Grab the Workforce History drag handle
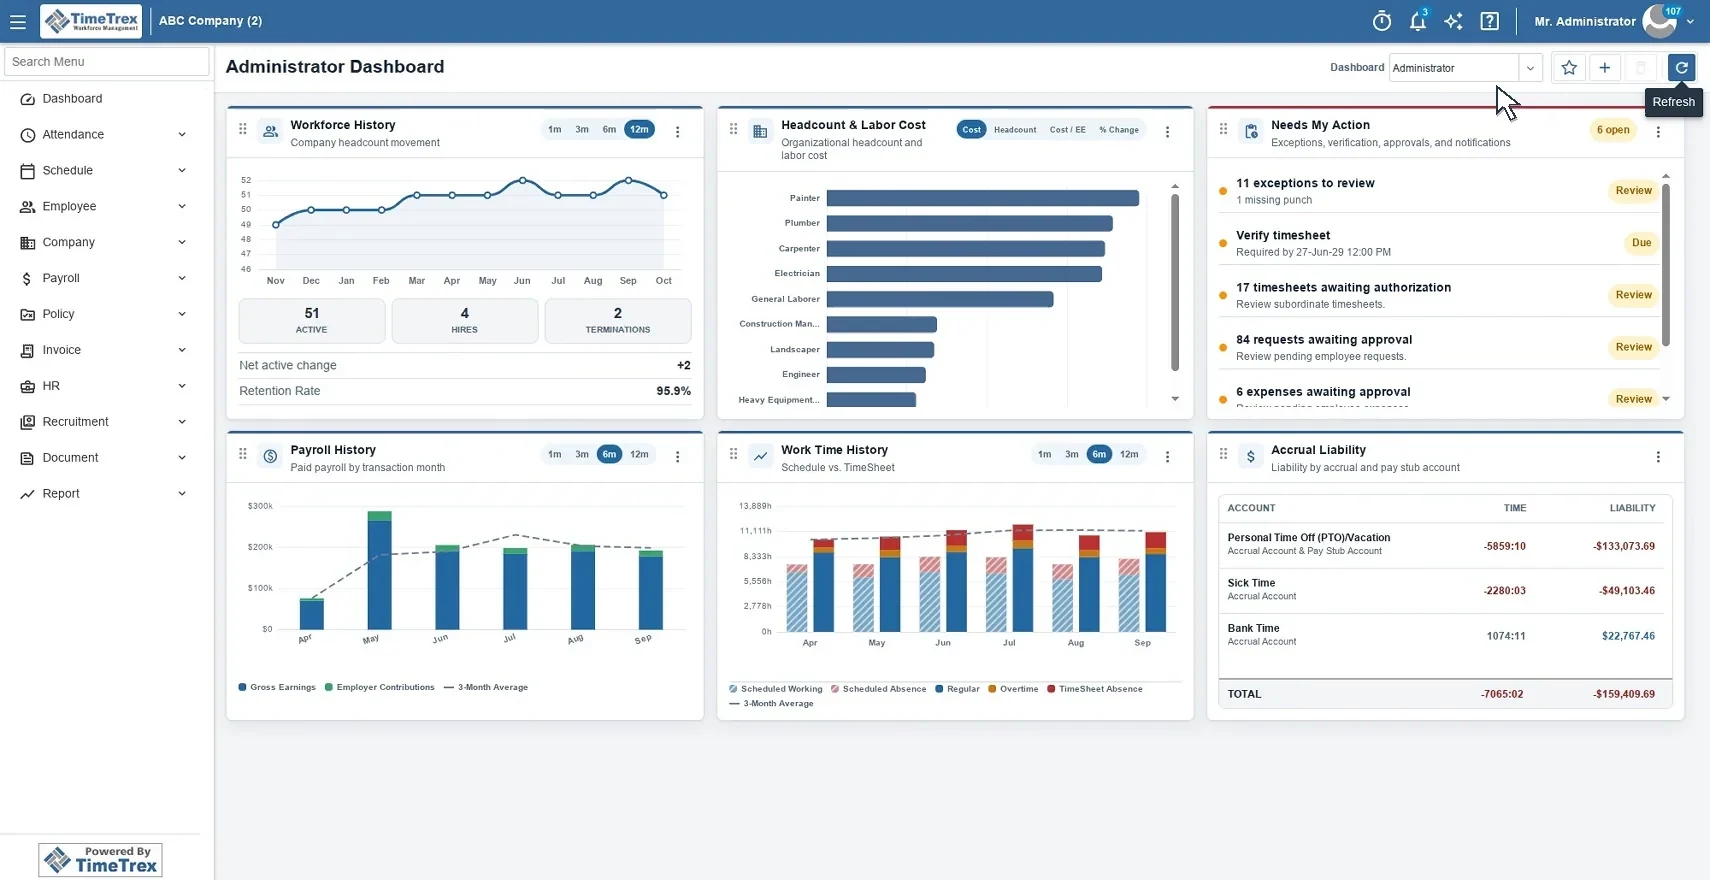This screenshot has width=1710, height=880. coord(243,129)
